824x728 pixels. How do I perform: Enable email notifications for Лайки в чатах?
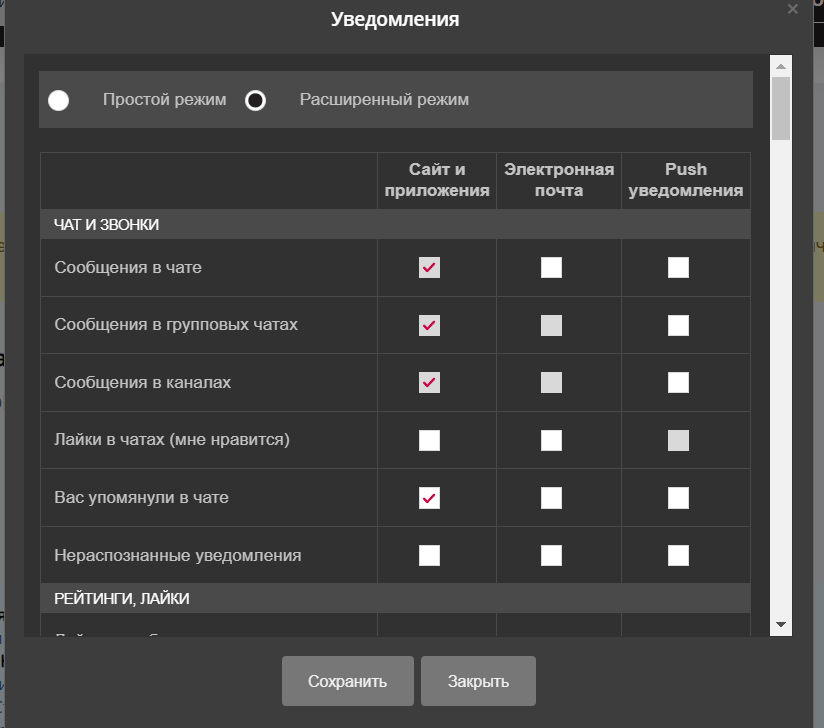pyautogui.click(x=551, y=440)
